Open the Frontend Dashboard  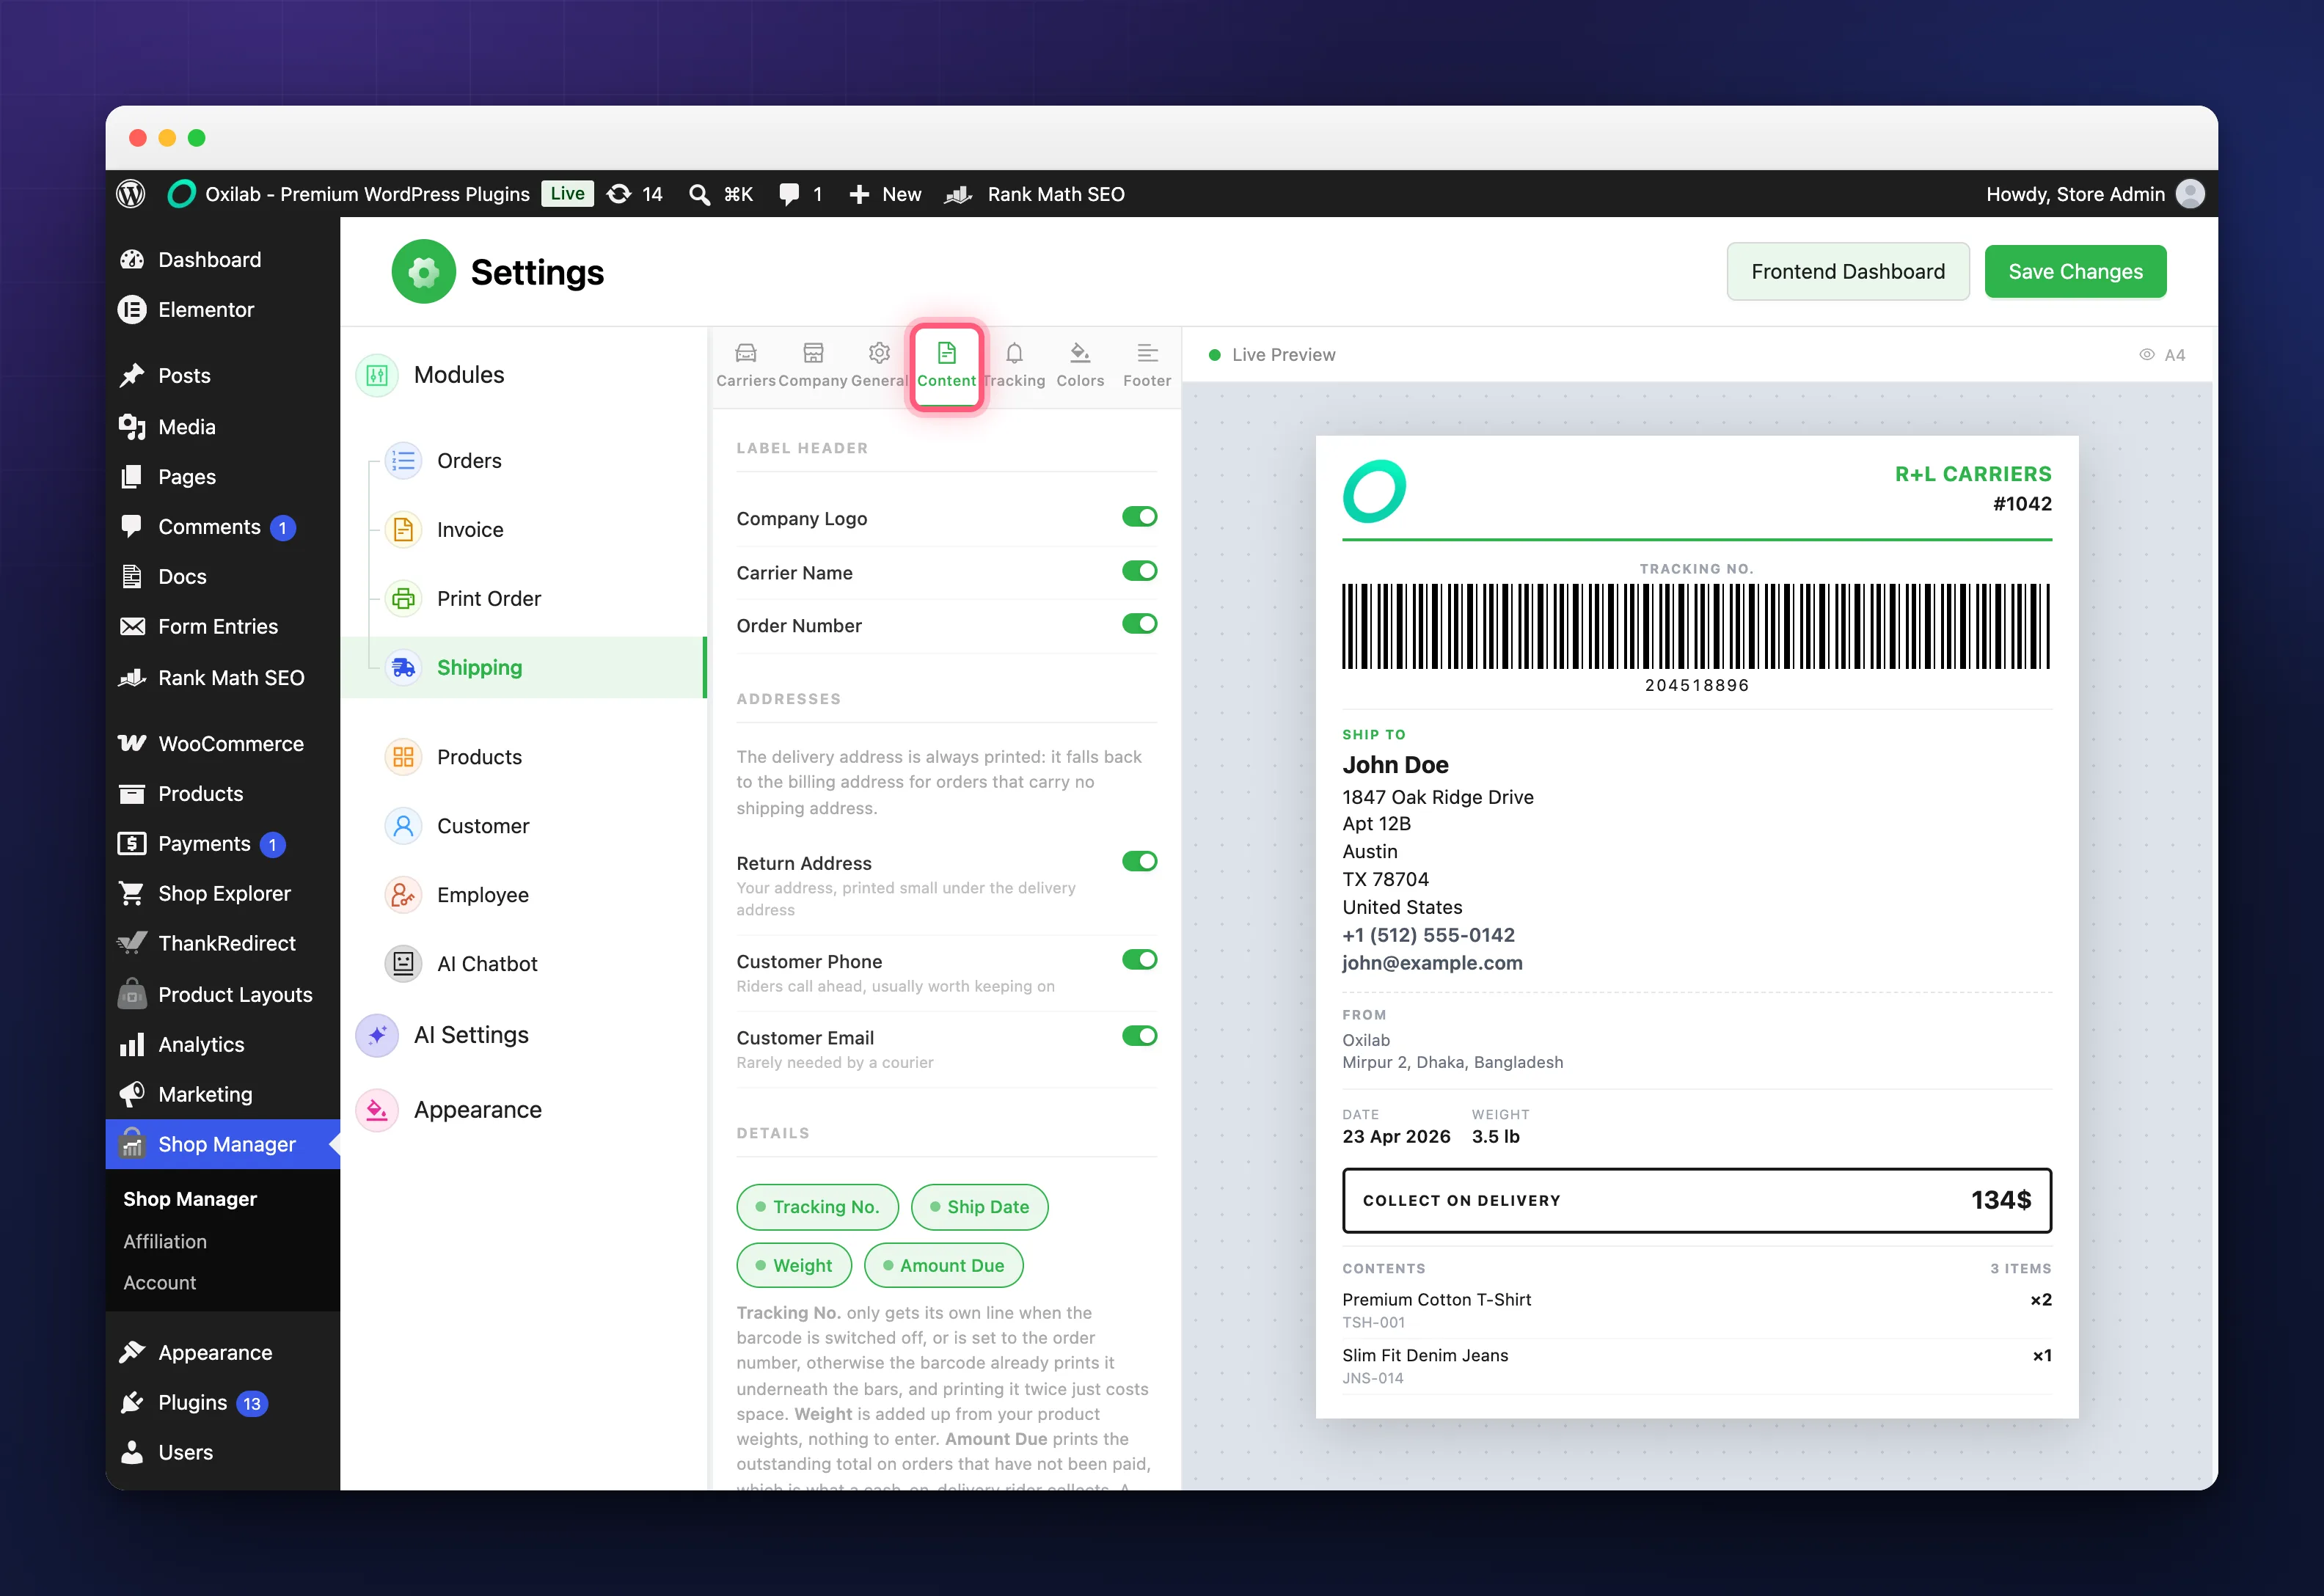click(1848, 272)
